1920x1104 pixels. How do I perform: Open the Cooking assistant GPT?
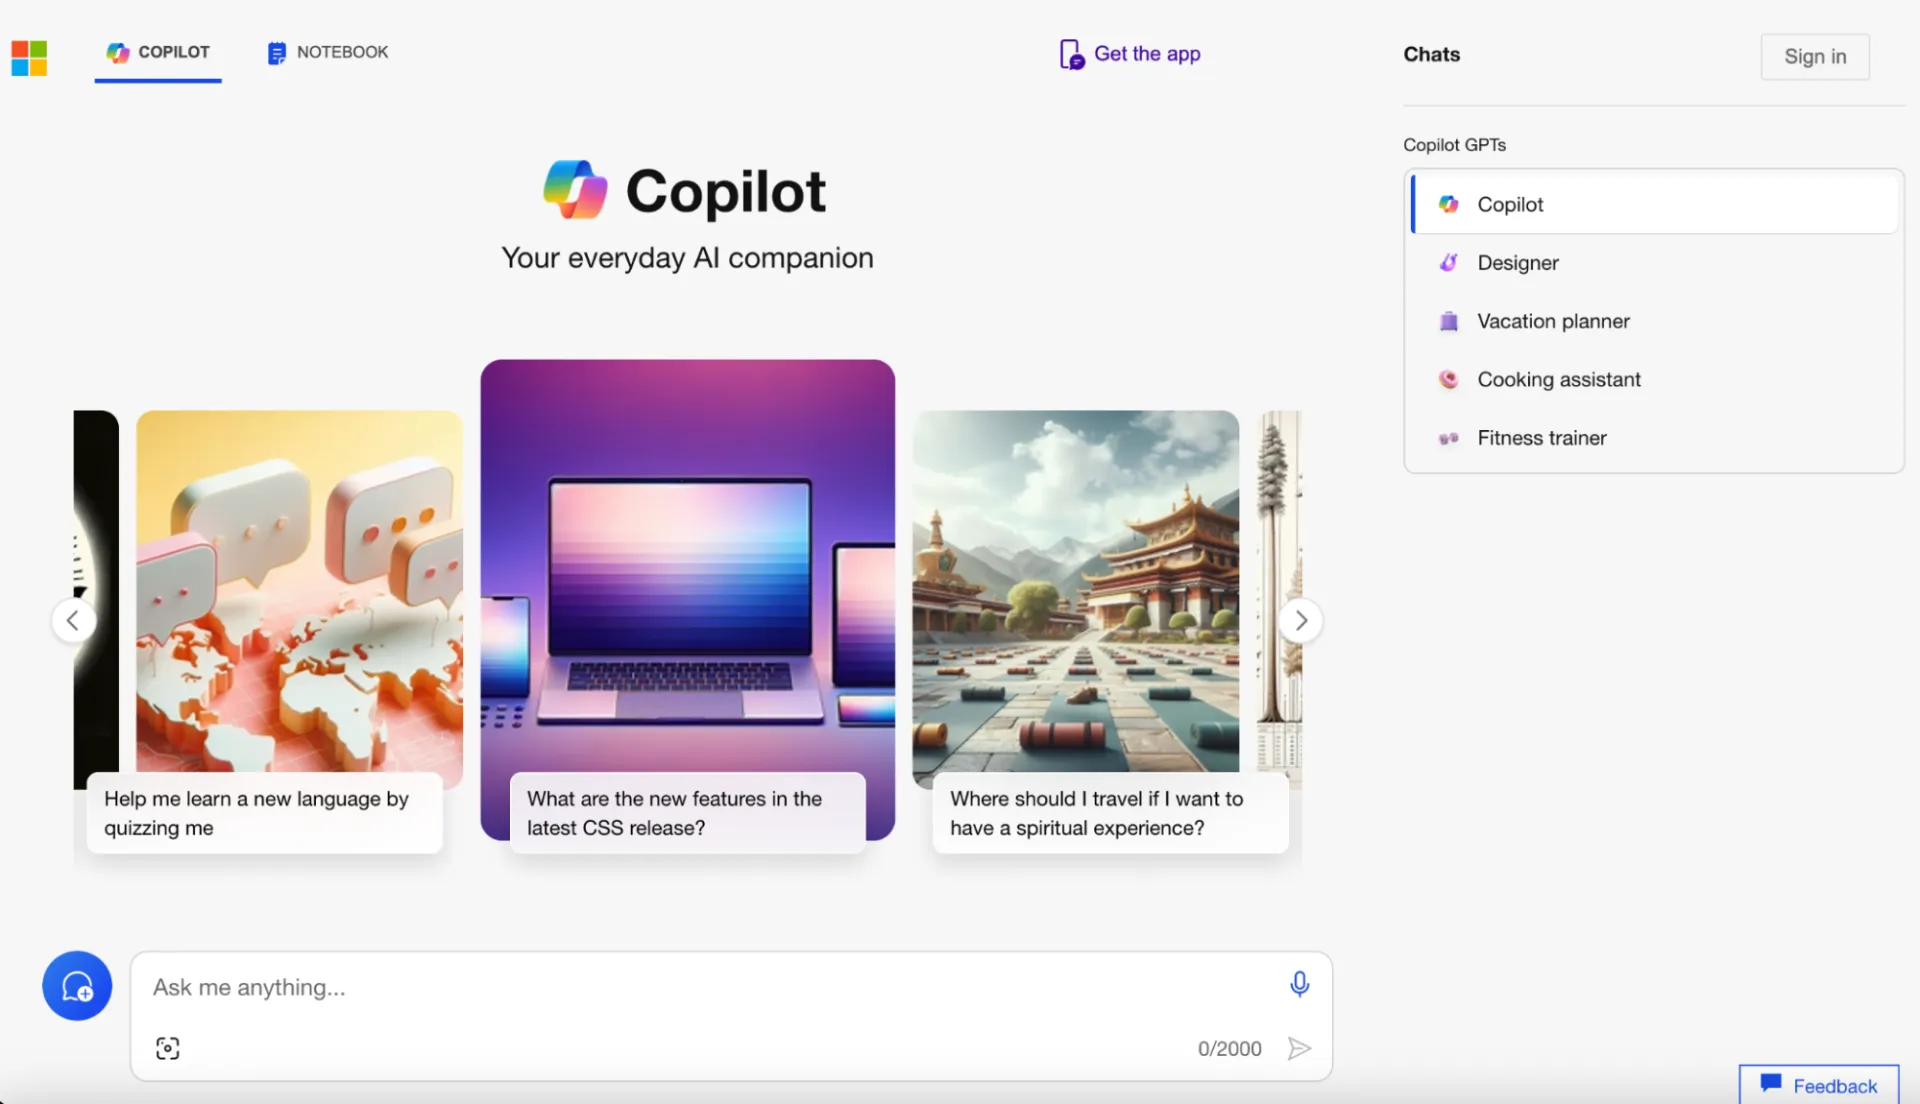coord(1654,380)
